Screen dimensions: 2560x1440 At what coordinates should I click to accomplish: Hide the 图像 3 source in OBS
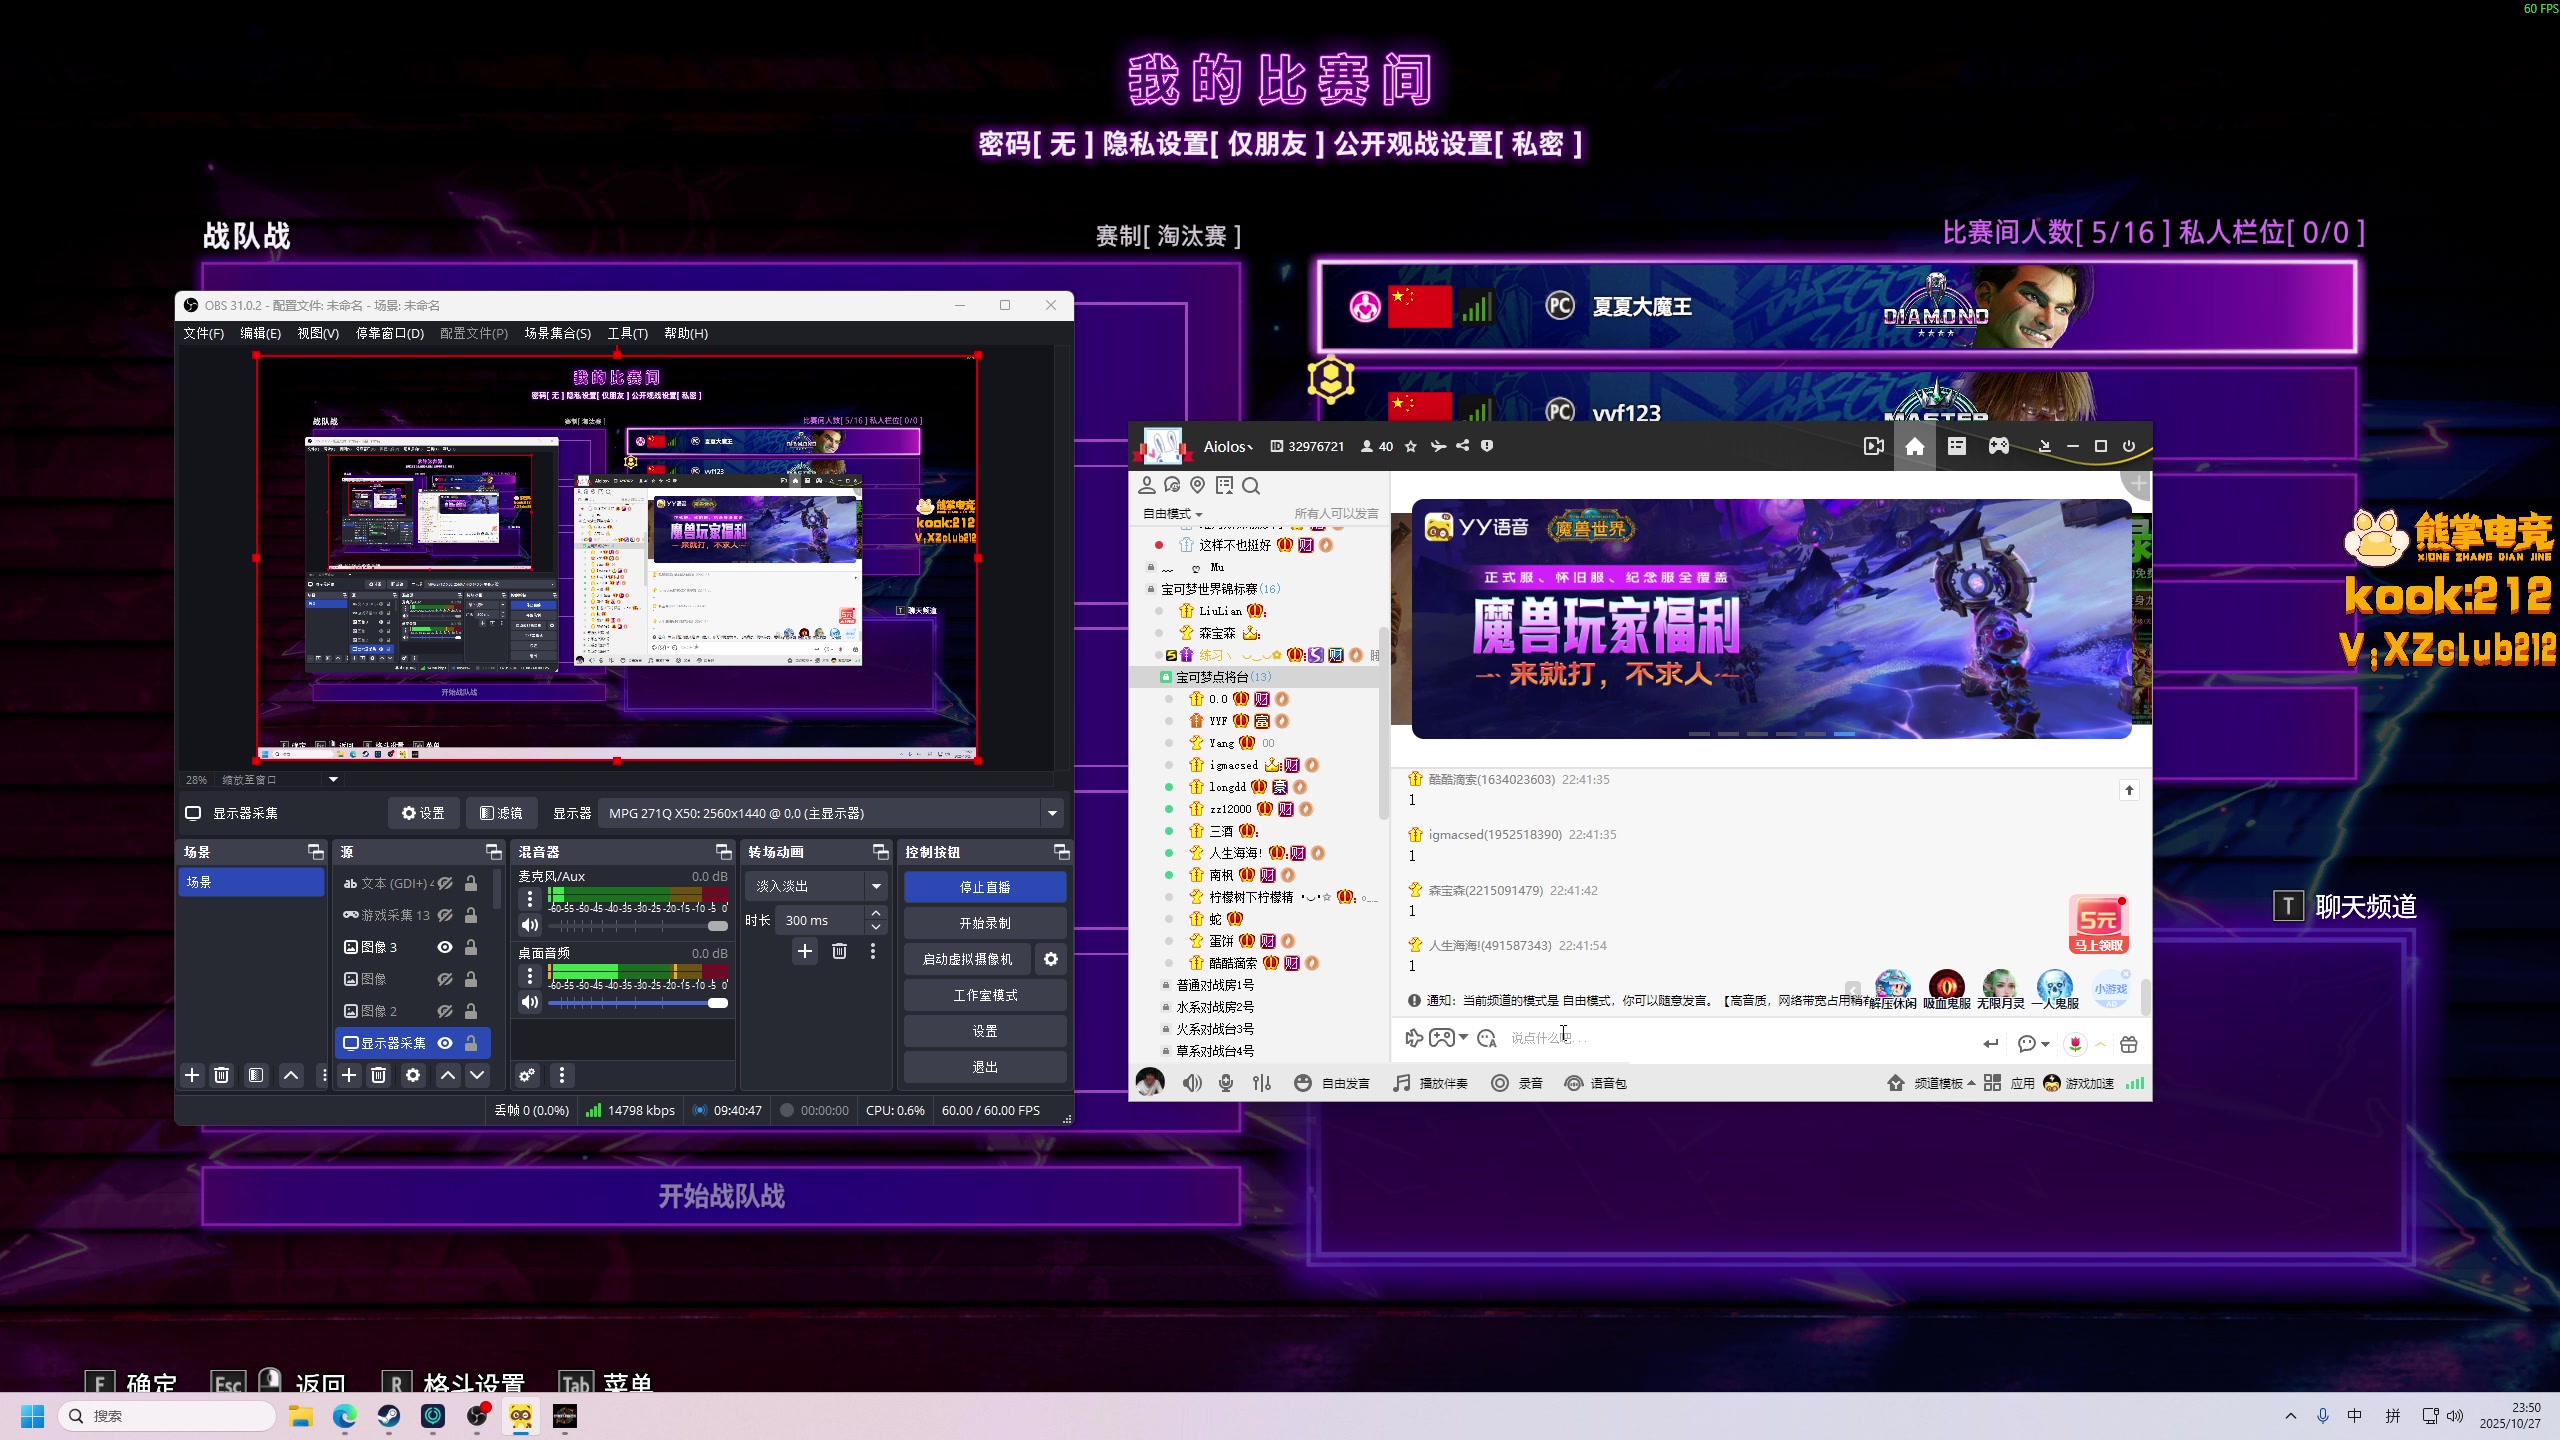point(444,947)
